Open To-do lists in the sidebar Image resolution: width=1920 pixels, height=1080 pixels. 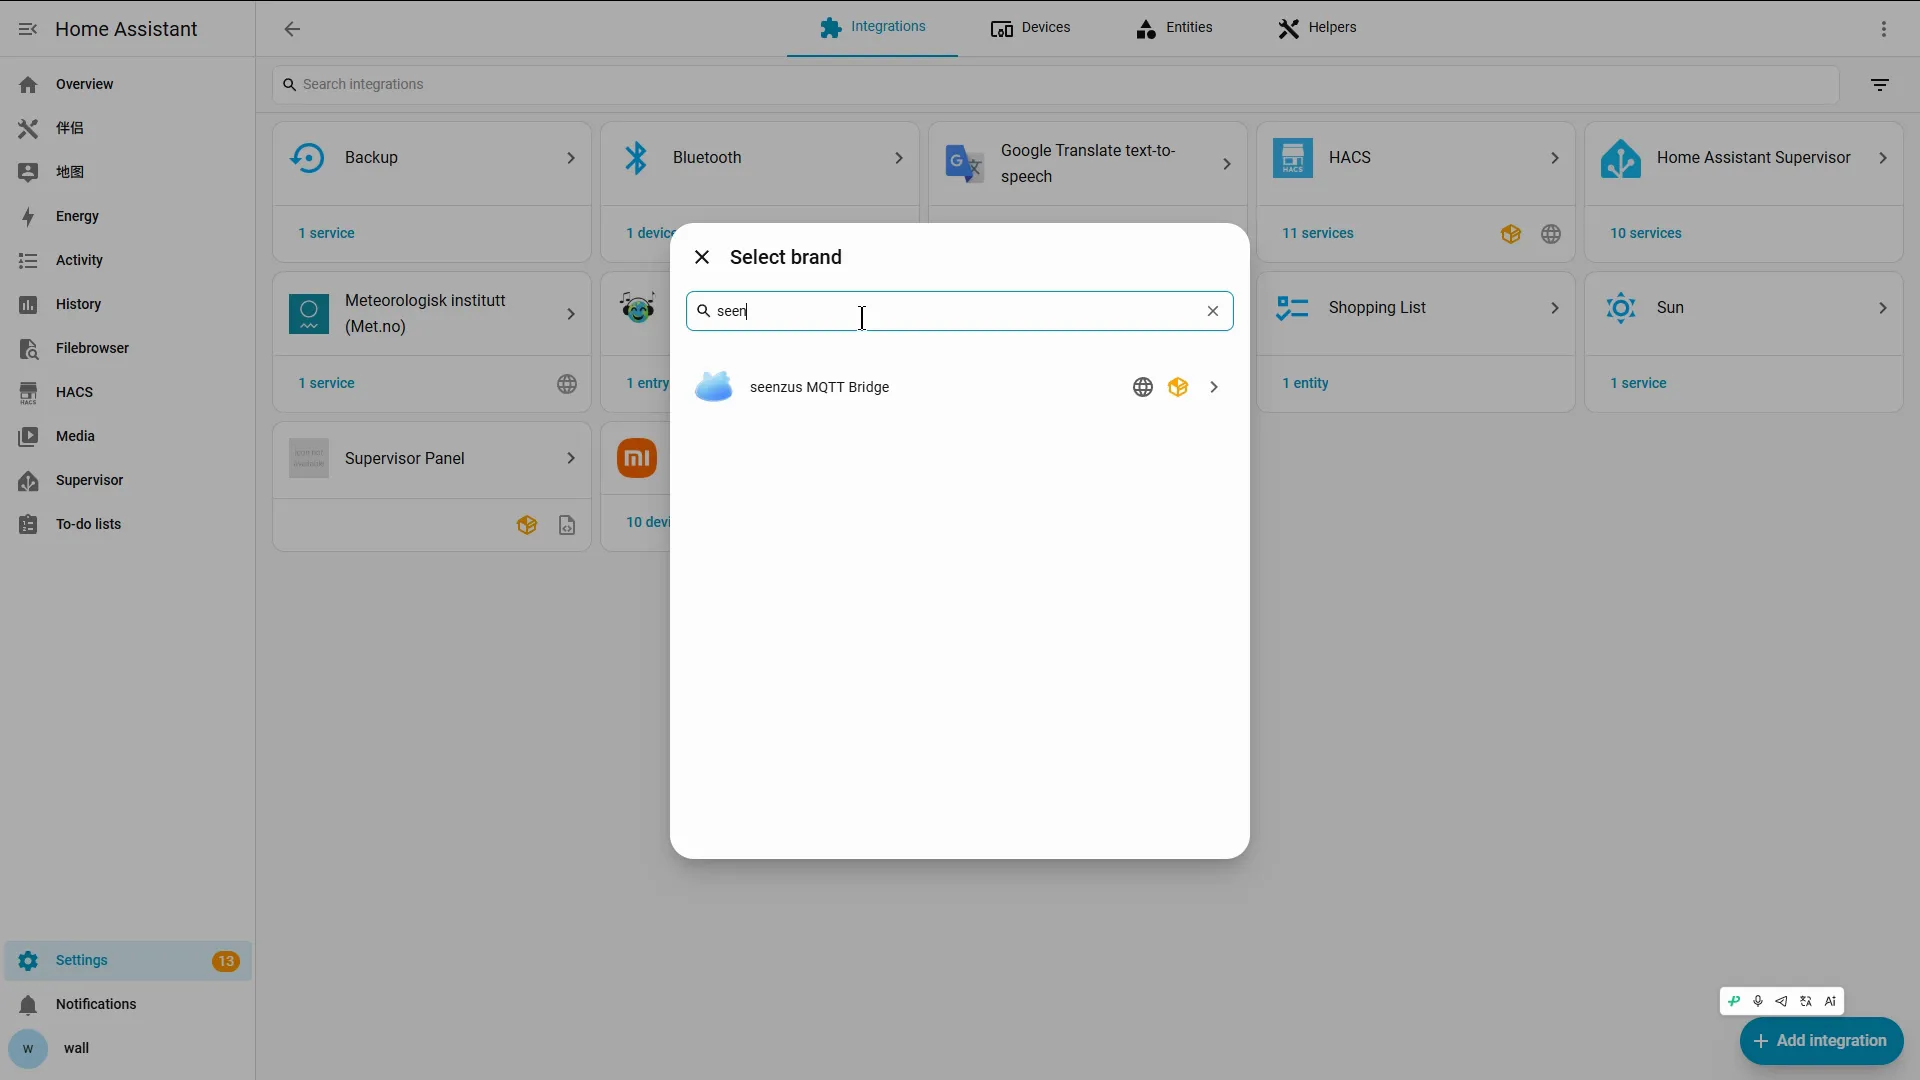click(127, 524)
